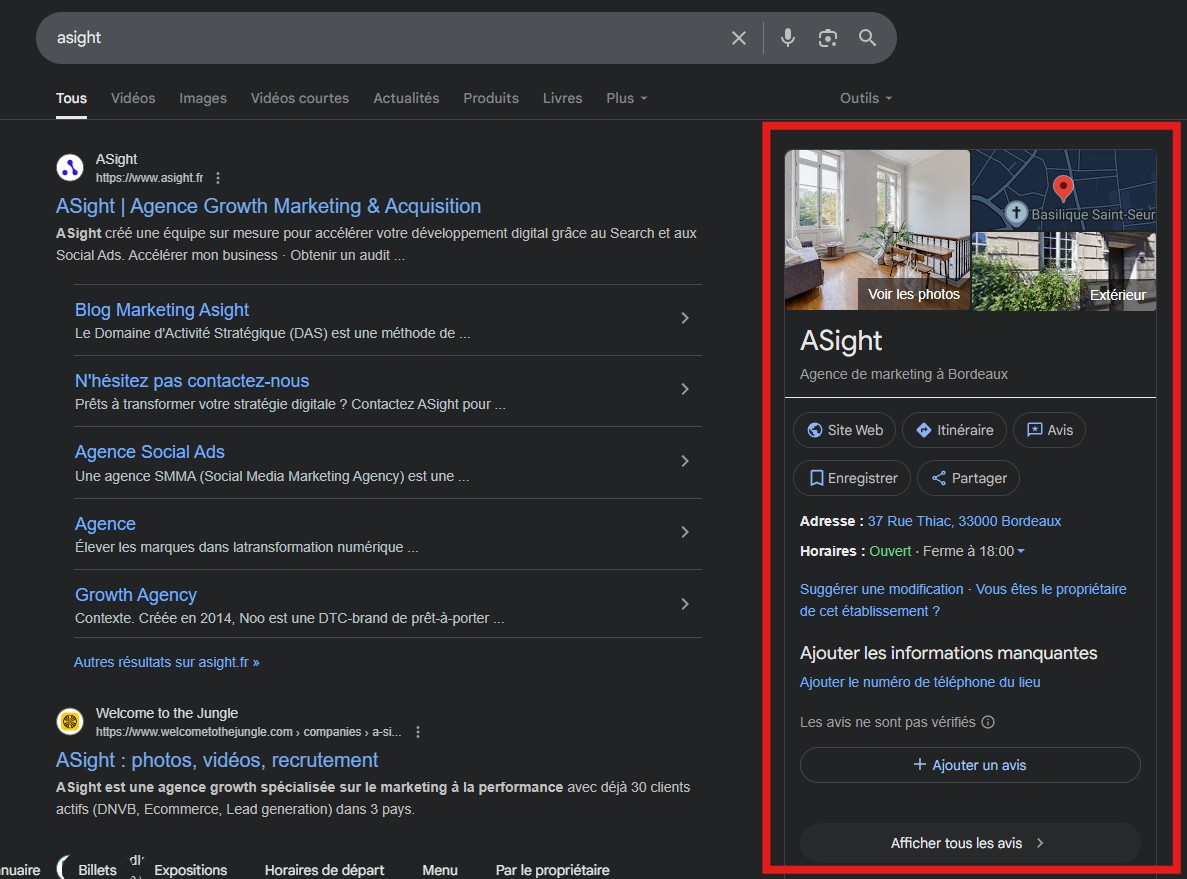This screenshot has height=879, width=1187.
Task: Click the ASight site favicon
Action: [70, 167]
